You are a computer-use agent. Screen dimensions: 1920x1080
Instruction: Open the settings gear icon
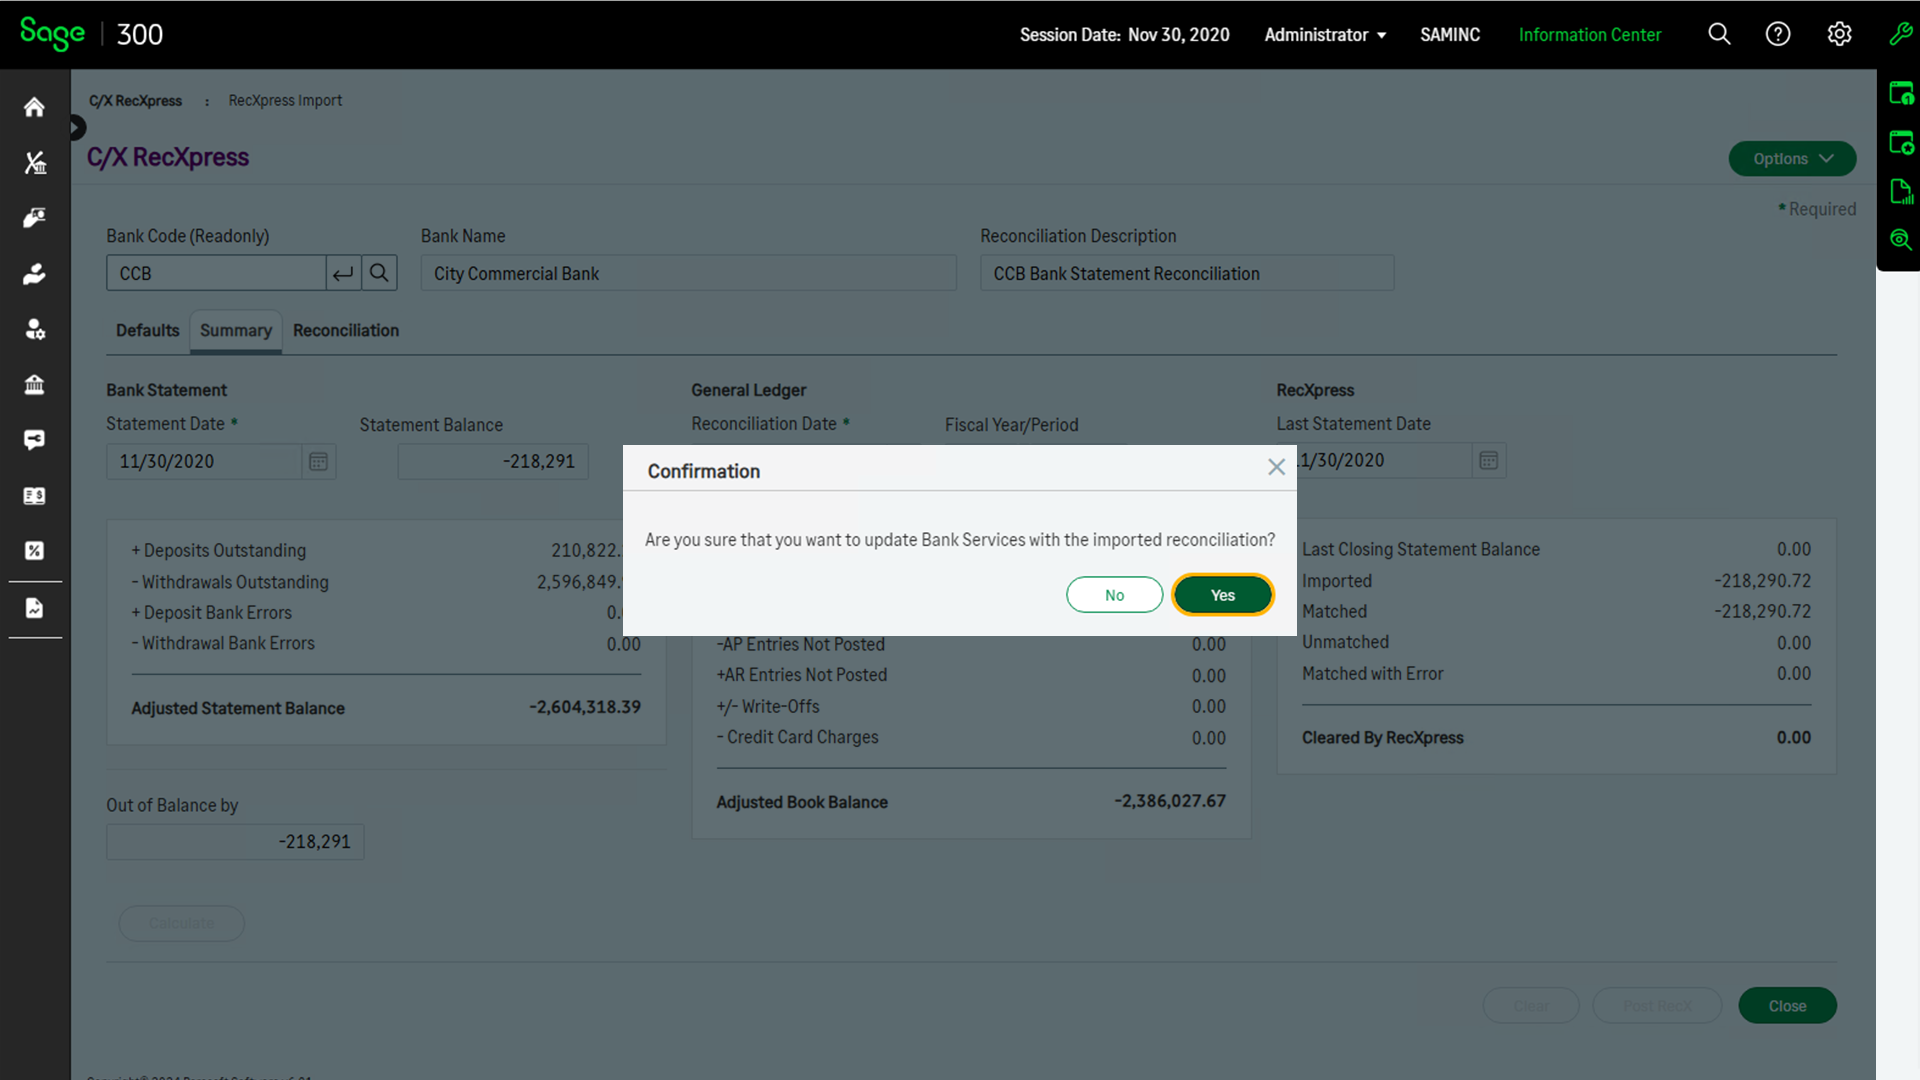pos(1839,35)
